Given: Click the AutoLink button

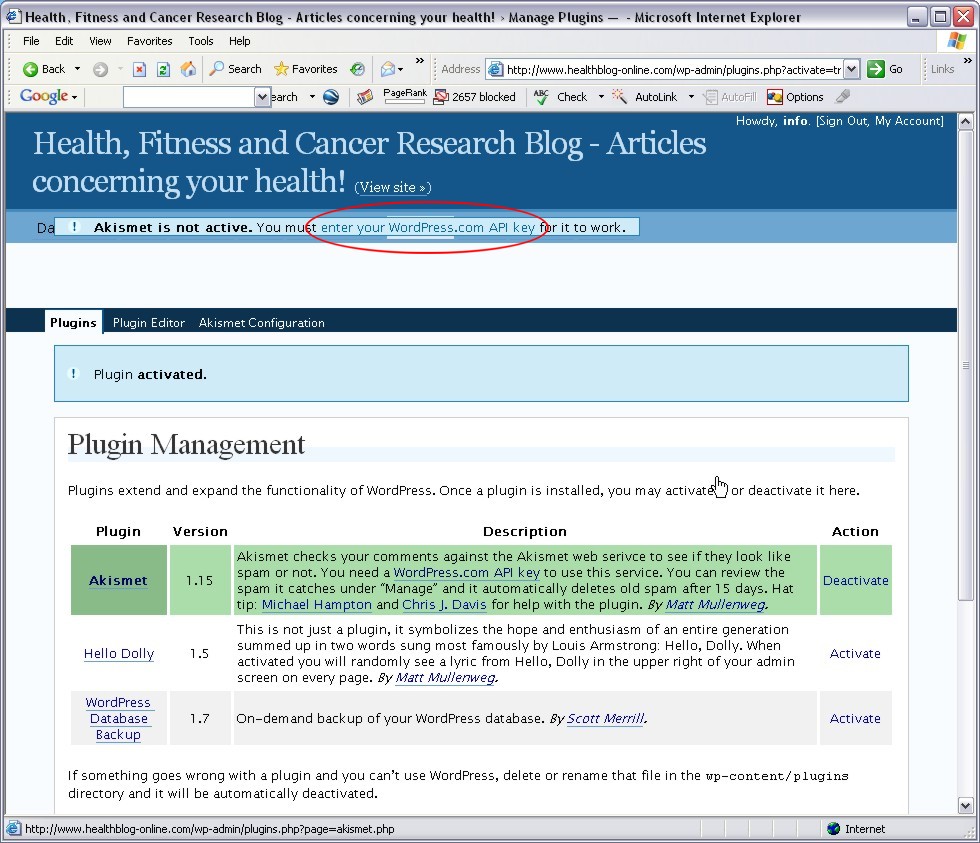Looking at the screenshot, I should pos(645,97).
